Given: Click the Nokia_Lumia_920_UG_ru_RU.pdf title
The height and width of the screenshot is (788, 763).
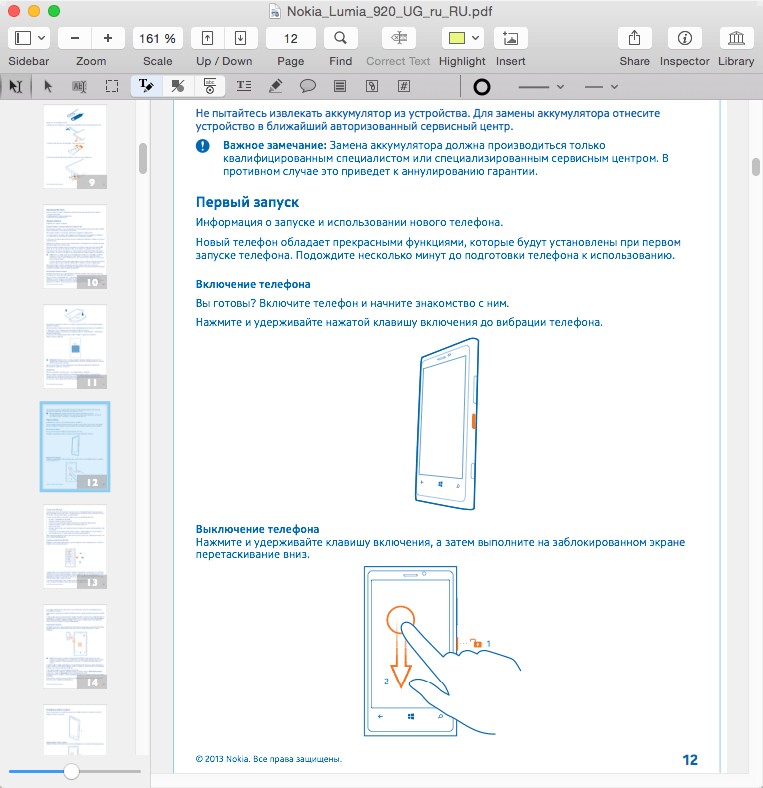Looking at the screenshot, I should tap(390, 11).
